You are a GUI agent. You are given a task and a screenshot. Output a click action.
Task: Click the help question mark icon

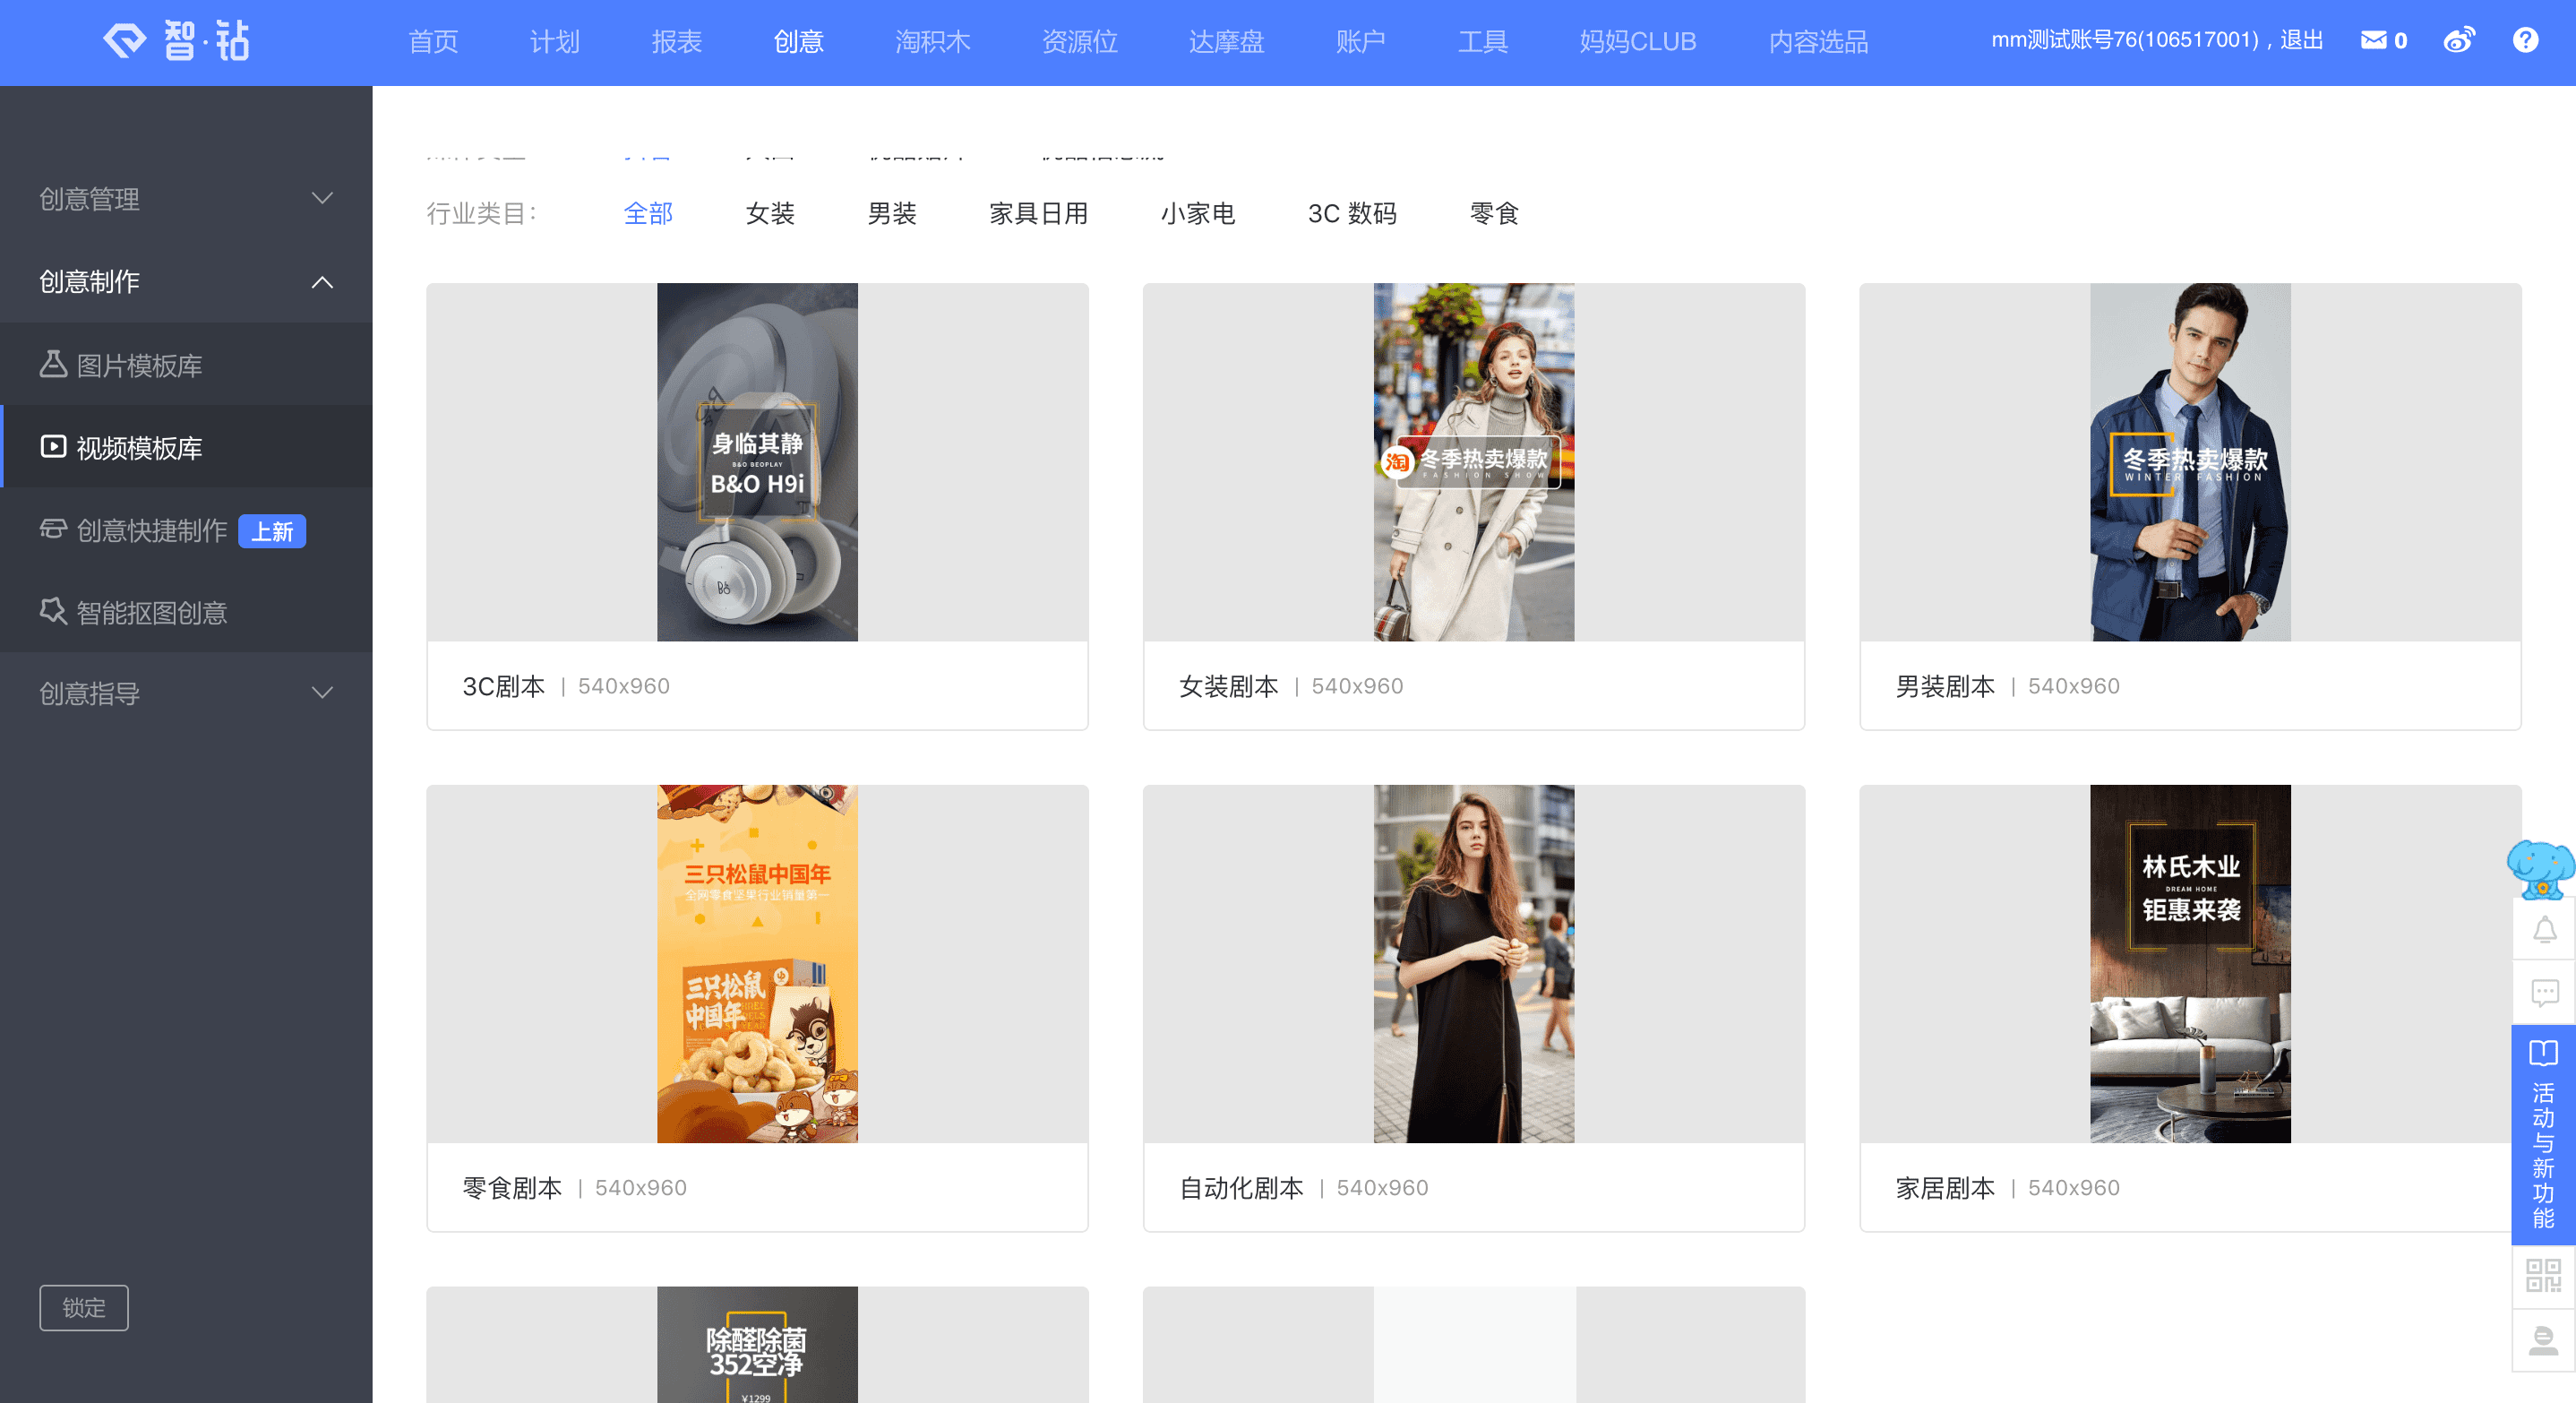[x=2525, y=40]
